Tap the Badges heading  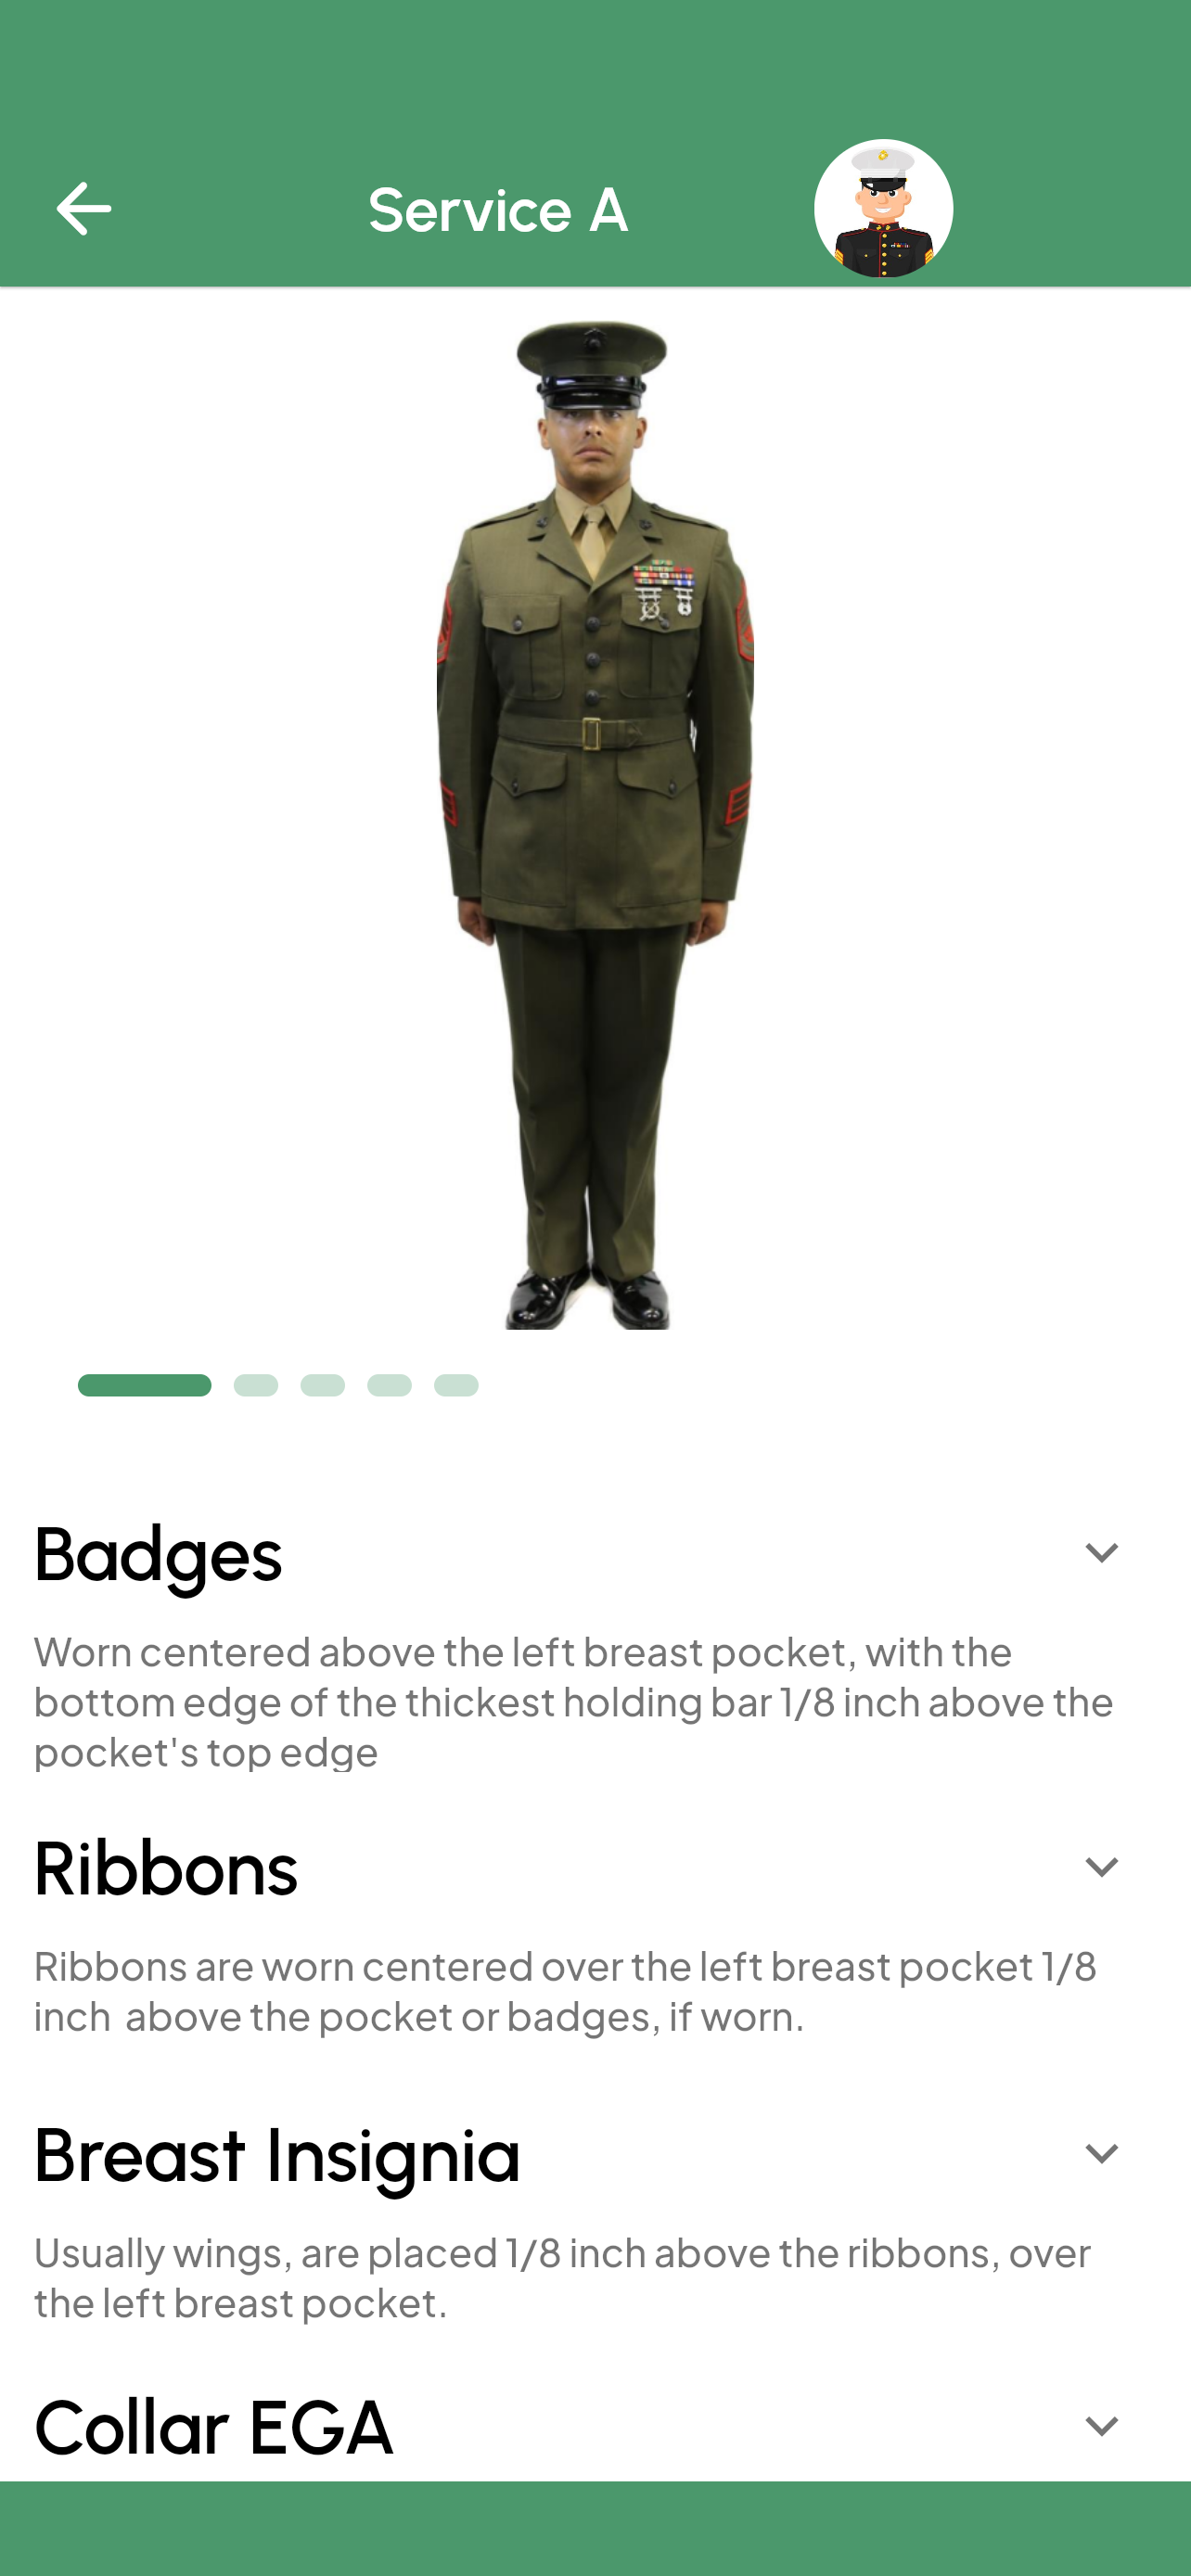158,1554
